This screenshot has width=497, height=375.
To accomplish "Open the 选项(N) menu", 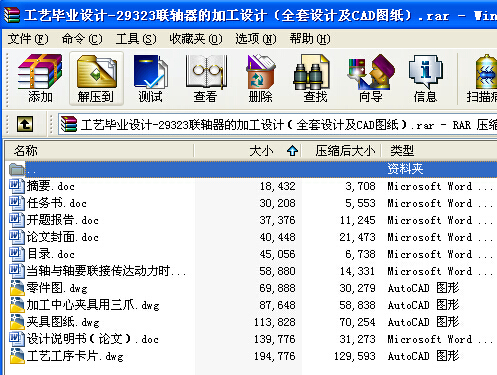I will [x=256, y=39].
